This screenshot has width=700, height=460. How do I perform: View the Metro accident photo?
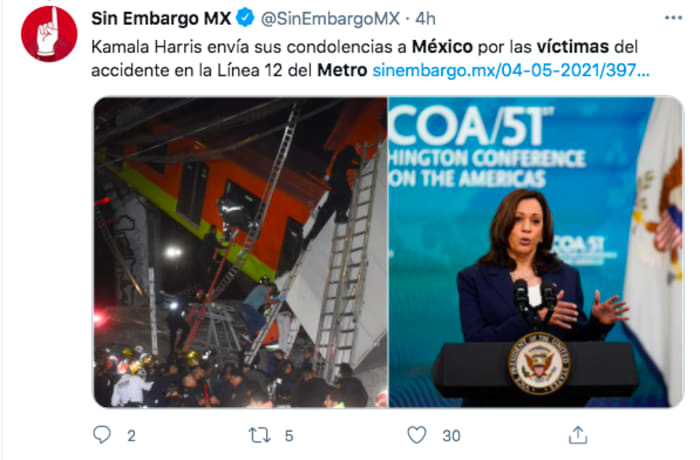coord(241,252)
